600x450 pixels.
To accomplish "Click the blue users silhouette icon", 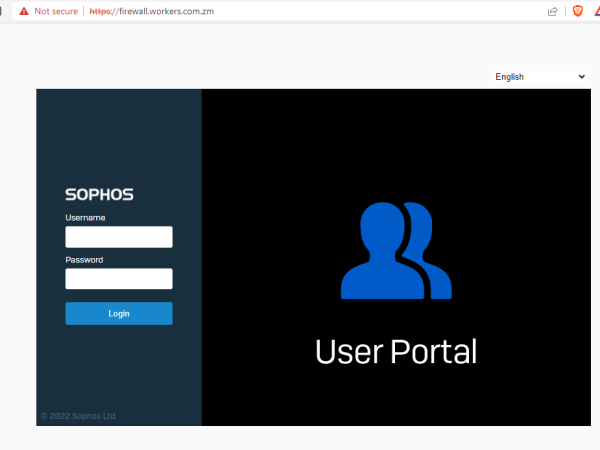I will point(396,250).
